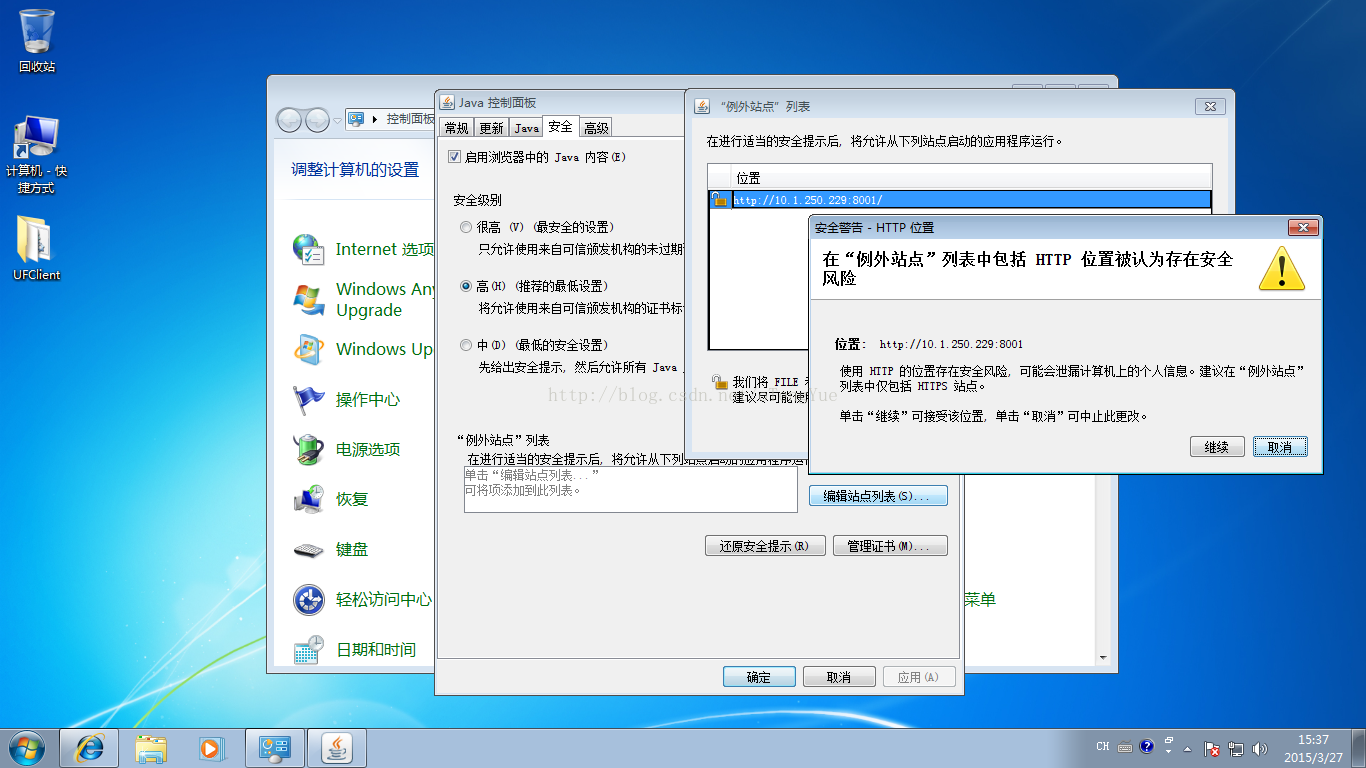
Task: Click the Windows Update icon
Action: coord(308,349)
